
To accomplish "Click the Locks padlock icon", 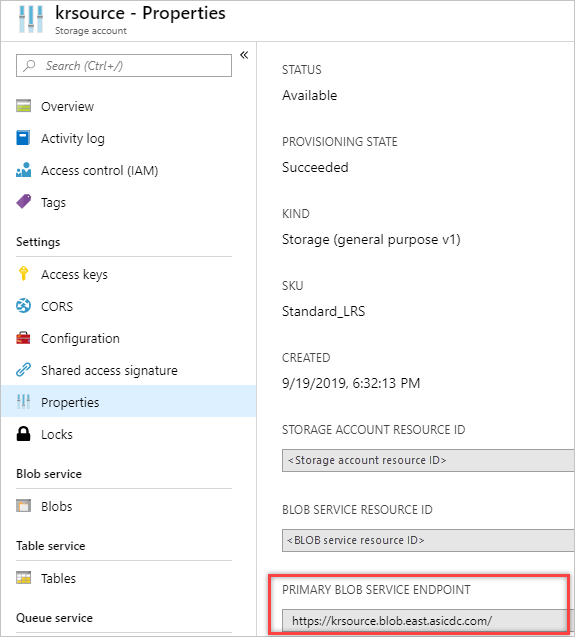I will (24, 433).
